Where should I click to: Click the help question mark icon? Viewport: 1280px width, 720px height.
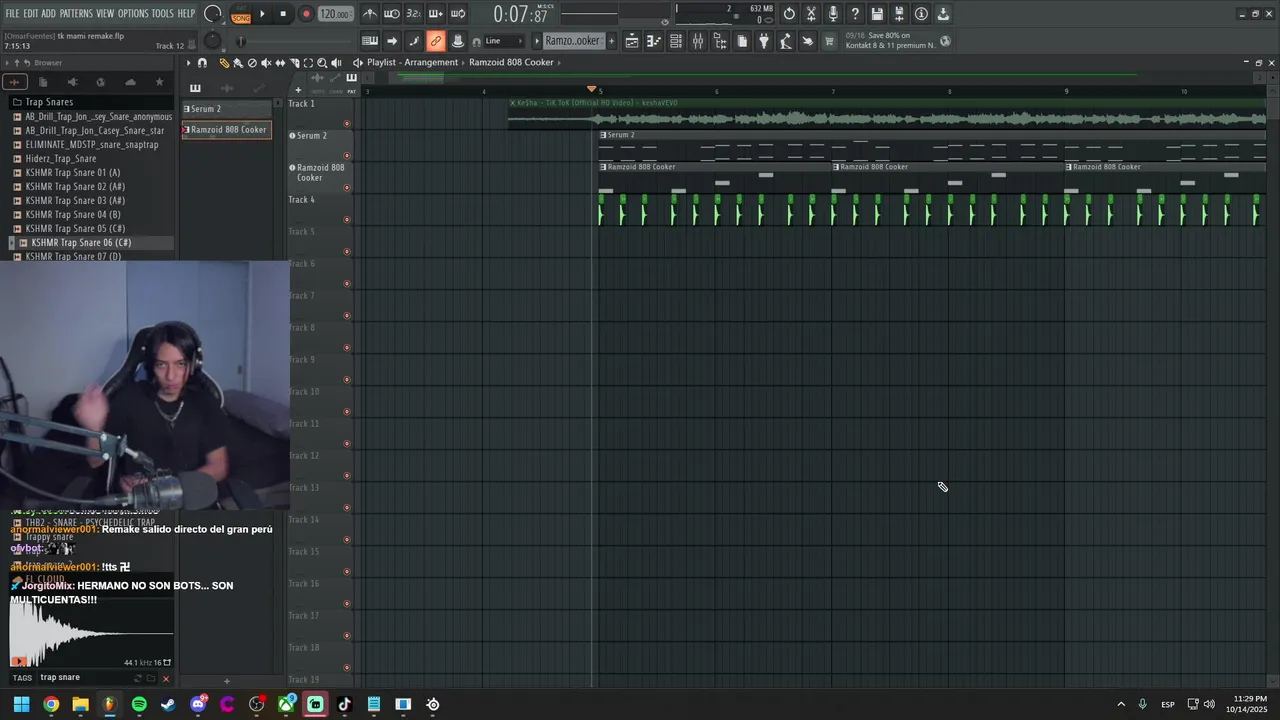pos(855,14)
